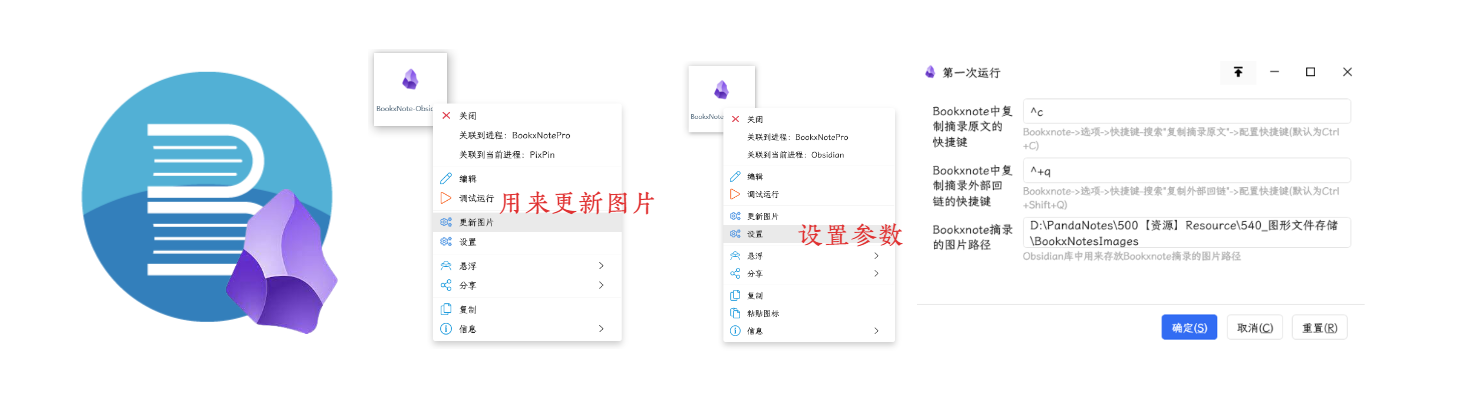
Task: Click the pencil 编辑 icon in the PixPin menu
Action: [446, 178]
